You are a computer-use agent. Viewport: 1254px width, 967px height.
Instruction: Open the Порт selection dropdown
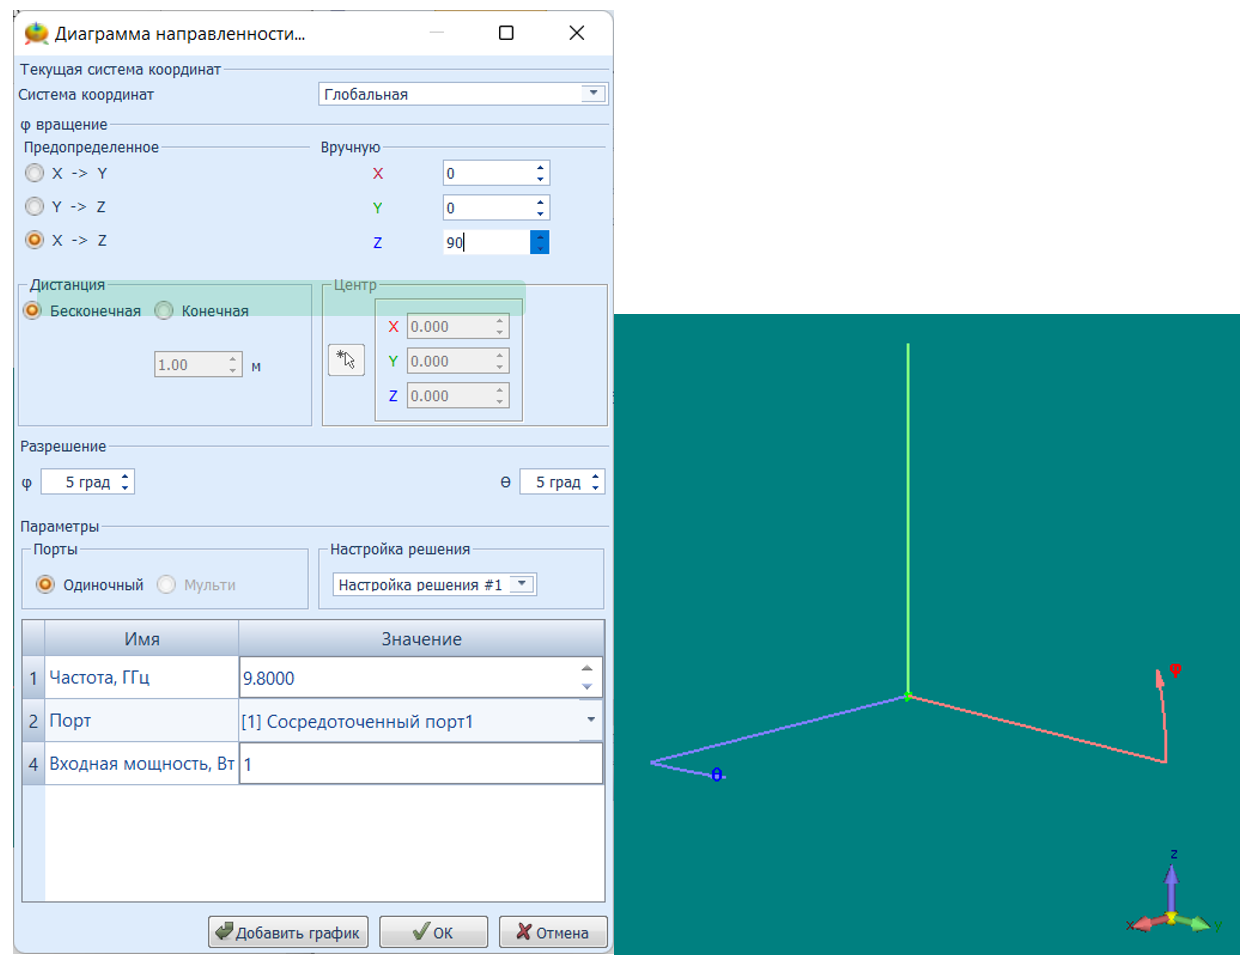tap(590, 720)
